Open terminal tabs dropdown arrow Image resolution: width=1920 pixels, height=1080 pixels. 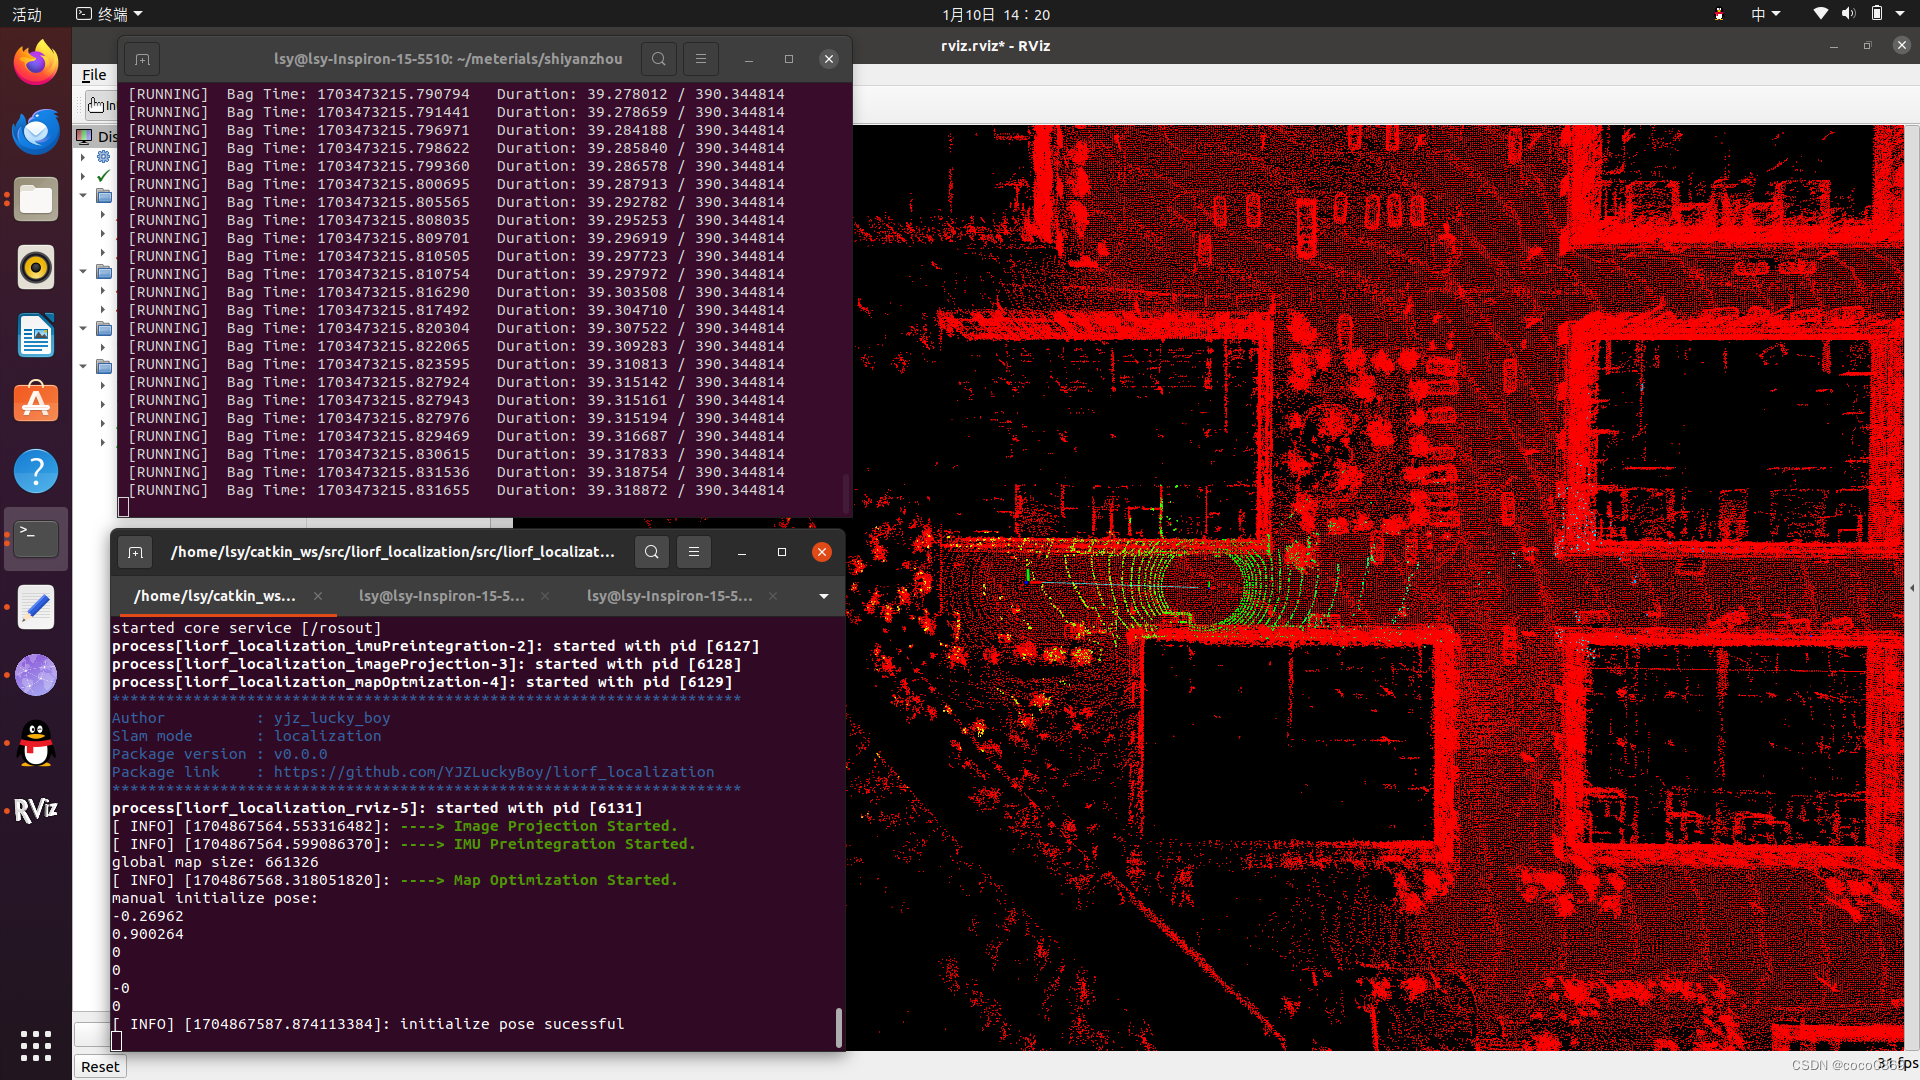823,596
